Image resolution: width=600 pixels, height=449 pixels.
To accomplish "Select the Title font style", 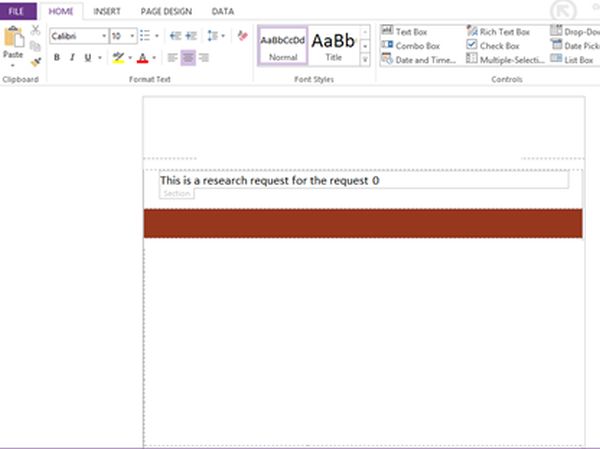I will coord(333,46).
